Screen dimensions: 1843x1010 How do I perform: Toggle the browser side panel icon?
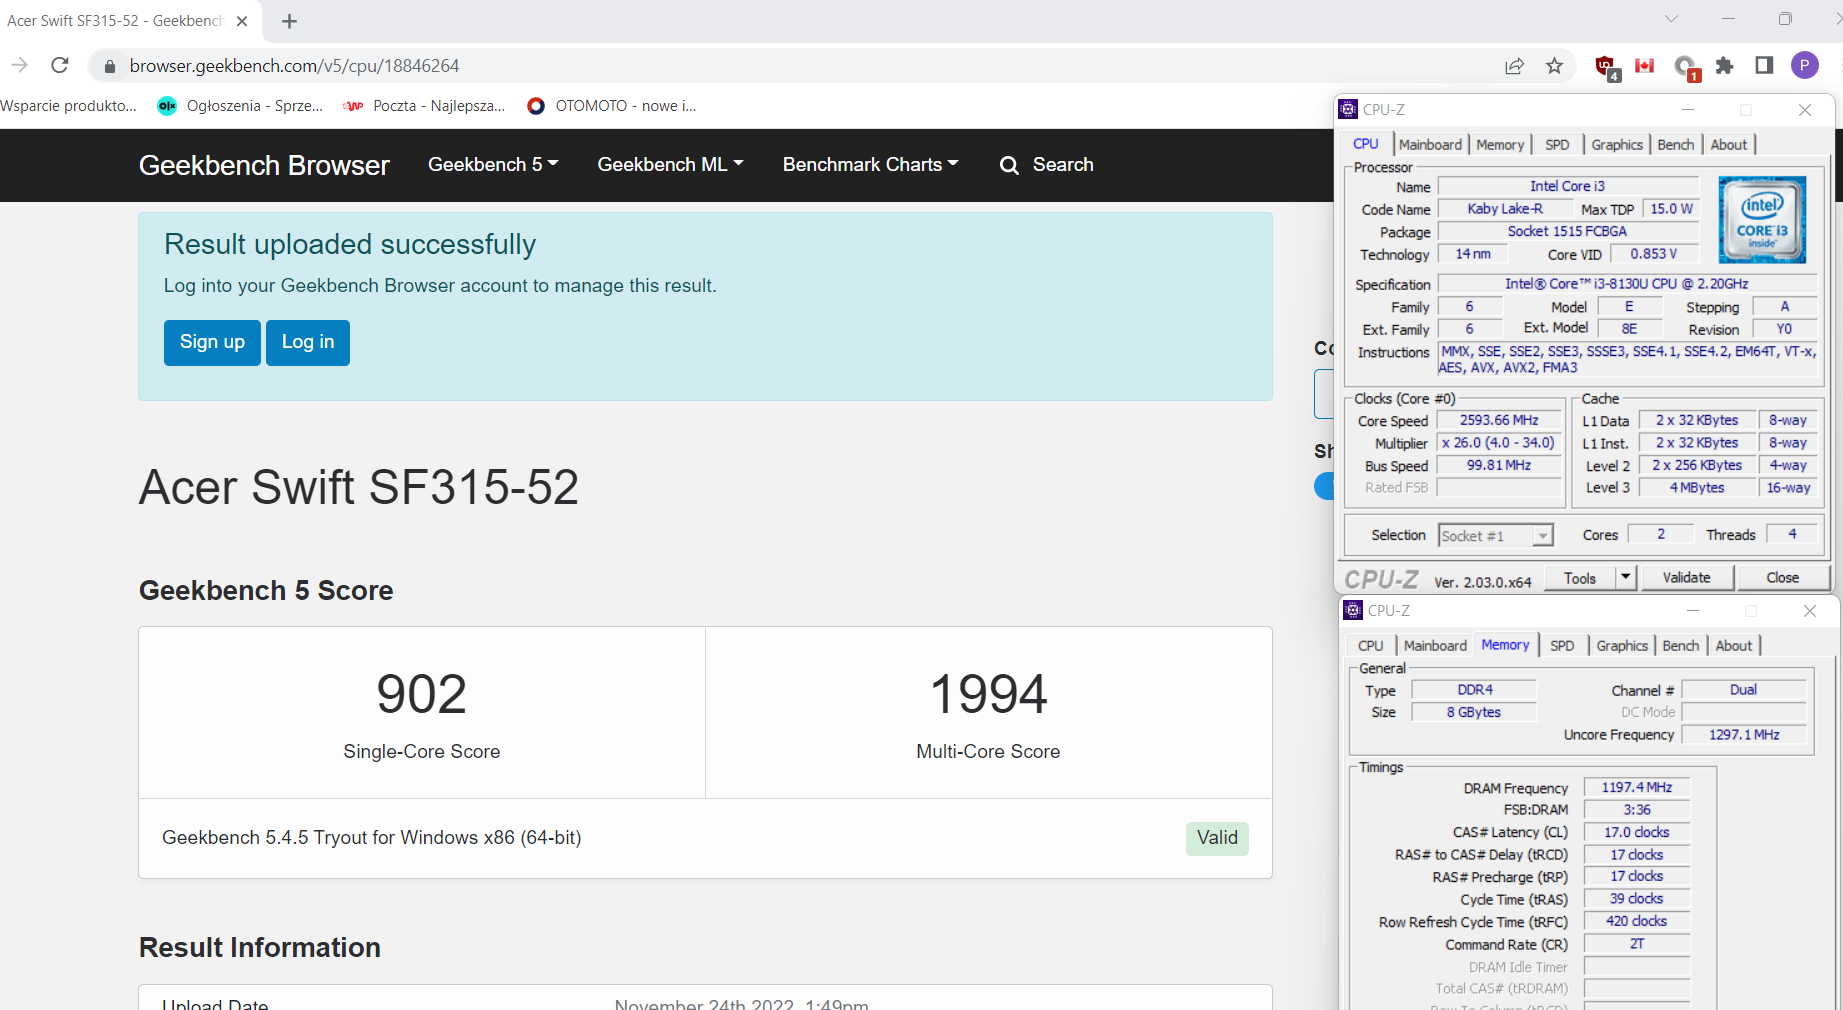1764,66
